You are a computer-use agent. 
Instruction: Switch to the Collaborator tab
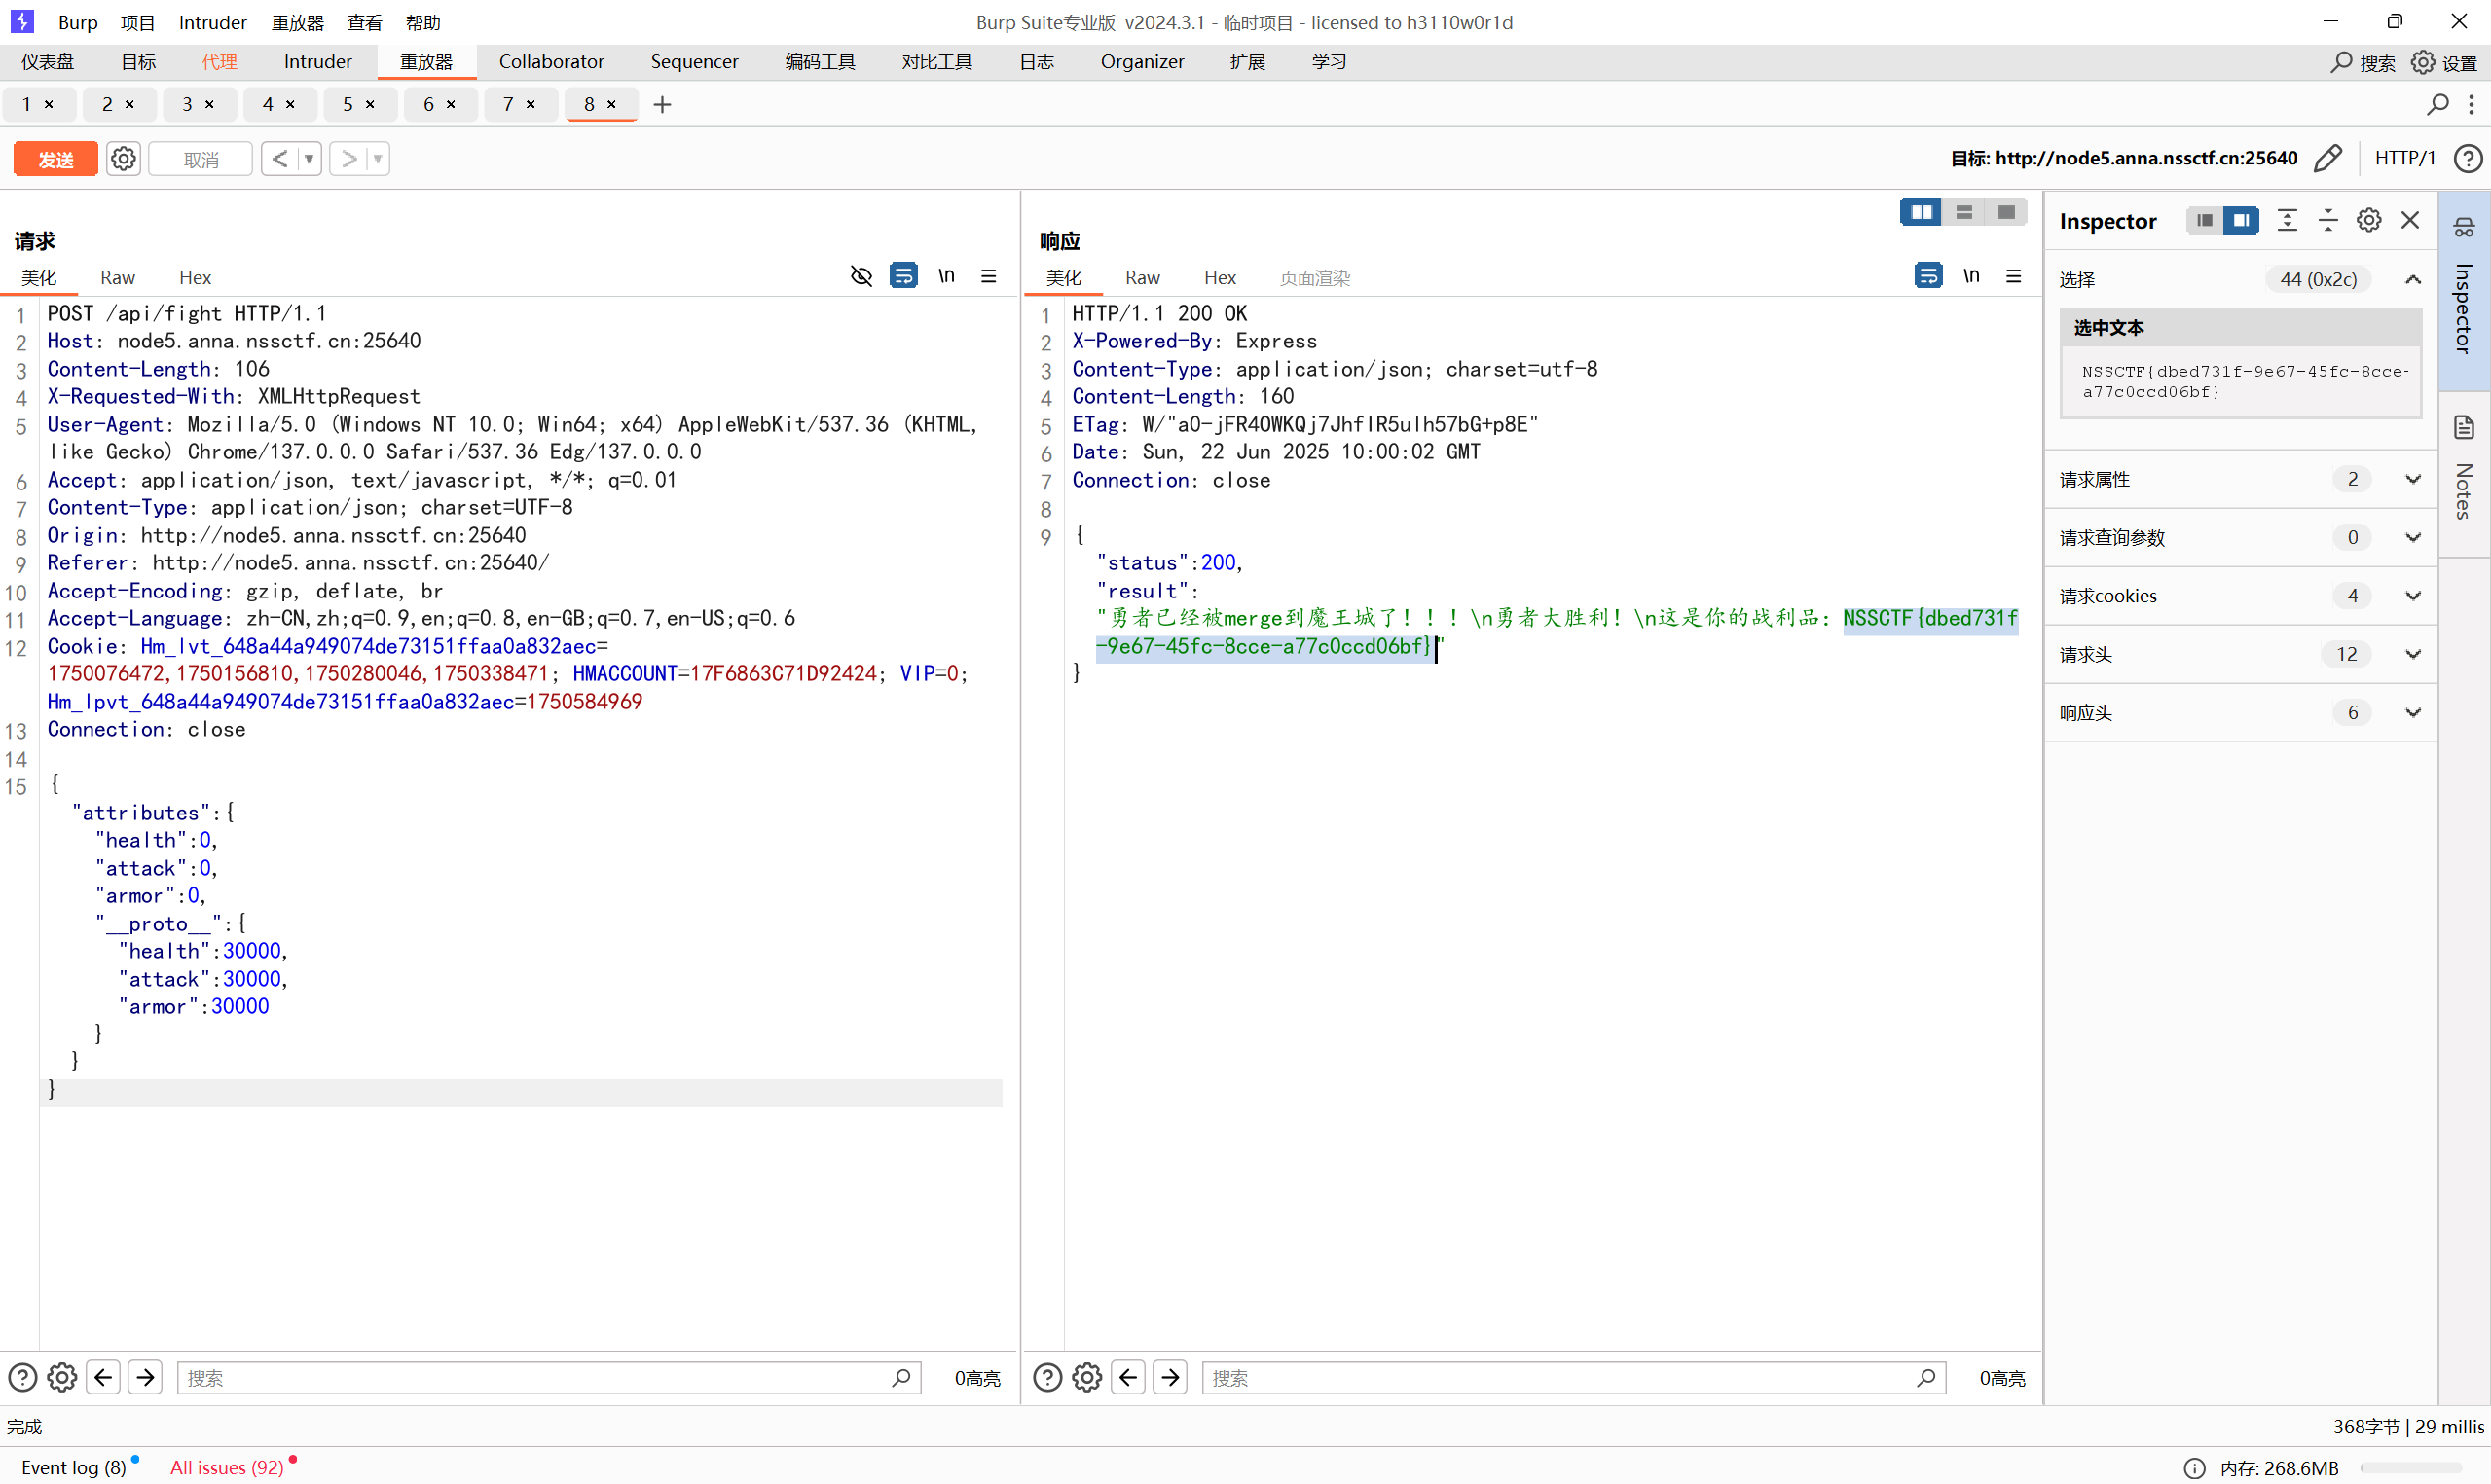(551, 62)
